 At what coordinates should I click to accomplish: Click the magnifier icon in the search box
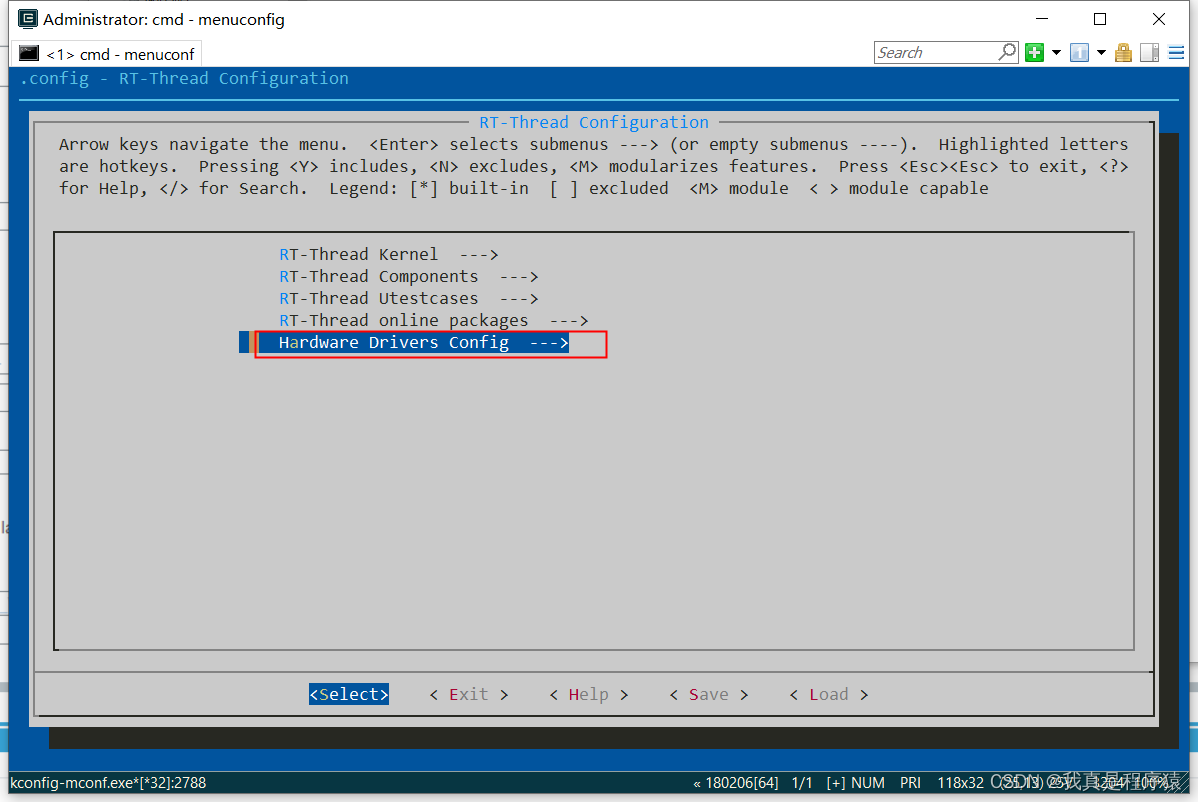(1008, 52)
